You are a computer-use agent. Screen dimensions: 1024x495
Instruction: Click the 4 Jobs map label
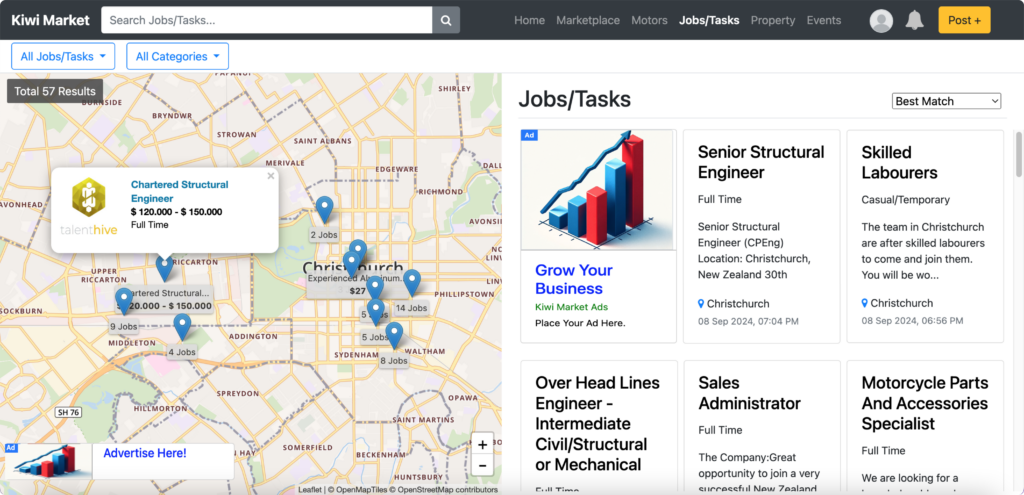coord(182,352)
